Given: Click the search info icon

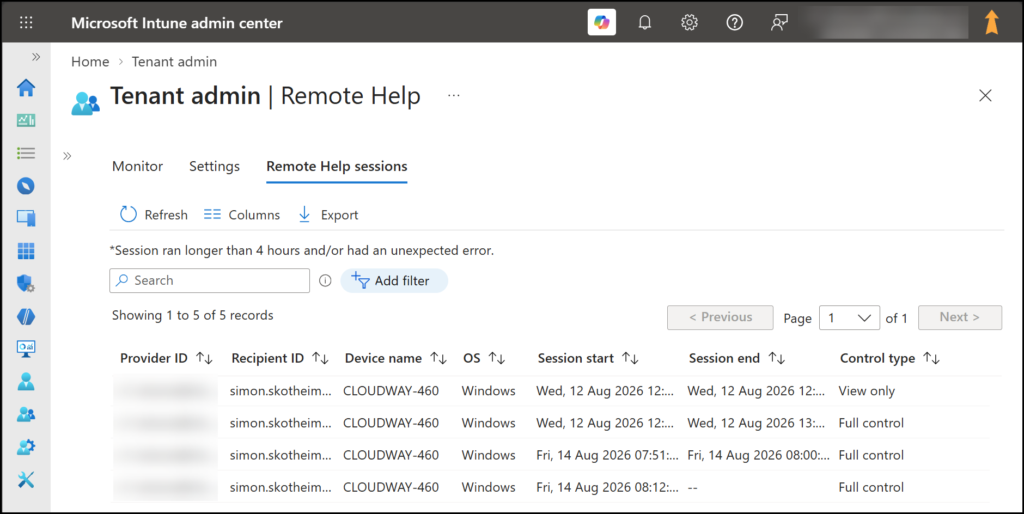Looking at the screenshot, I should tap(325, 281).
